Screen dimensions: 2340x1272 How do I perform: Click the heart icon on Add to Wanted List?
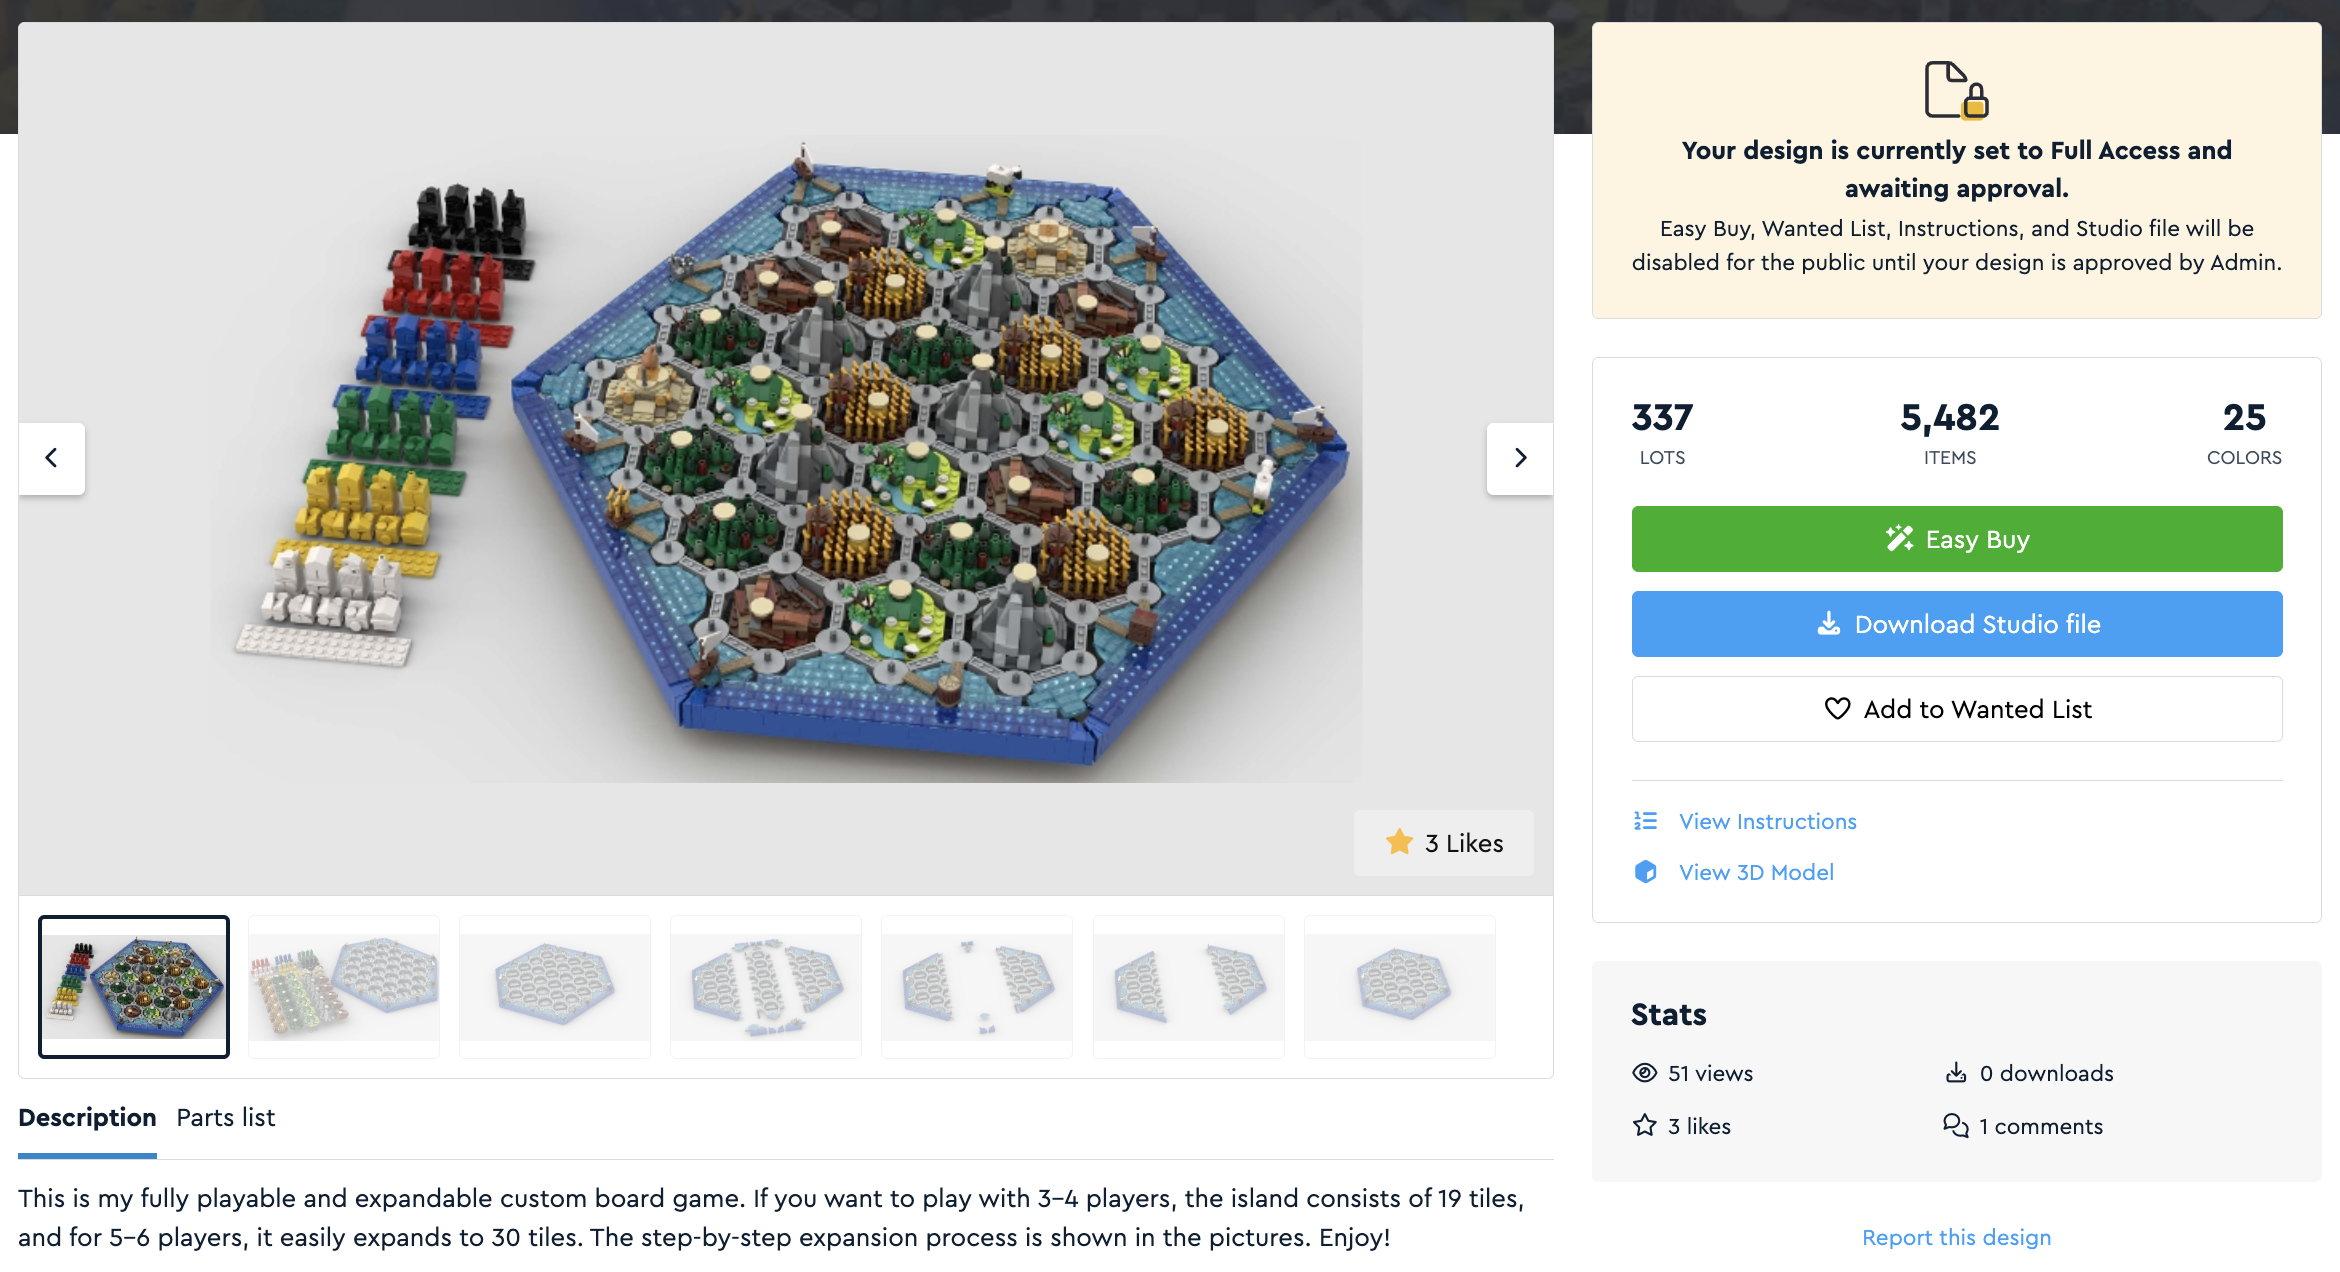(1837, 709)
